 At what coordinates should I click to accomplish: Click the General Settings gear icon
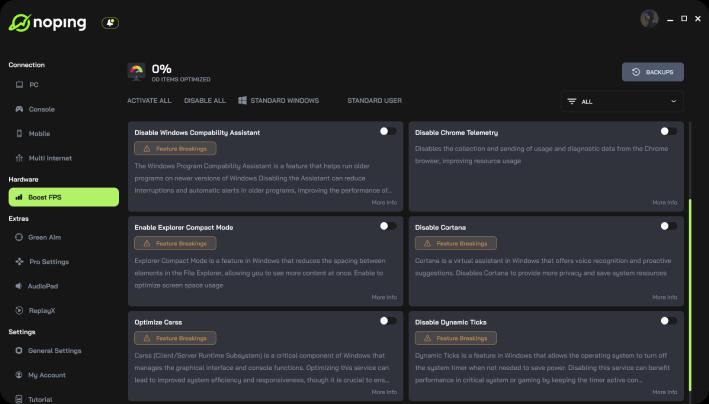(x=19, y=350)
